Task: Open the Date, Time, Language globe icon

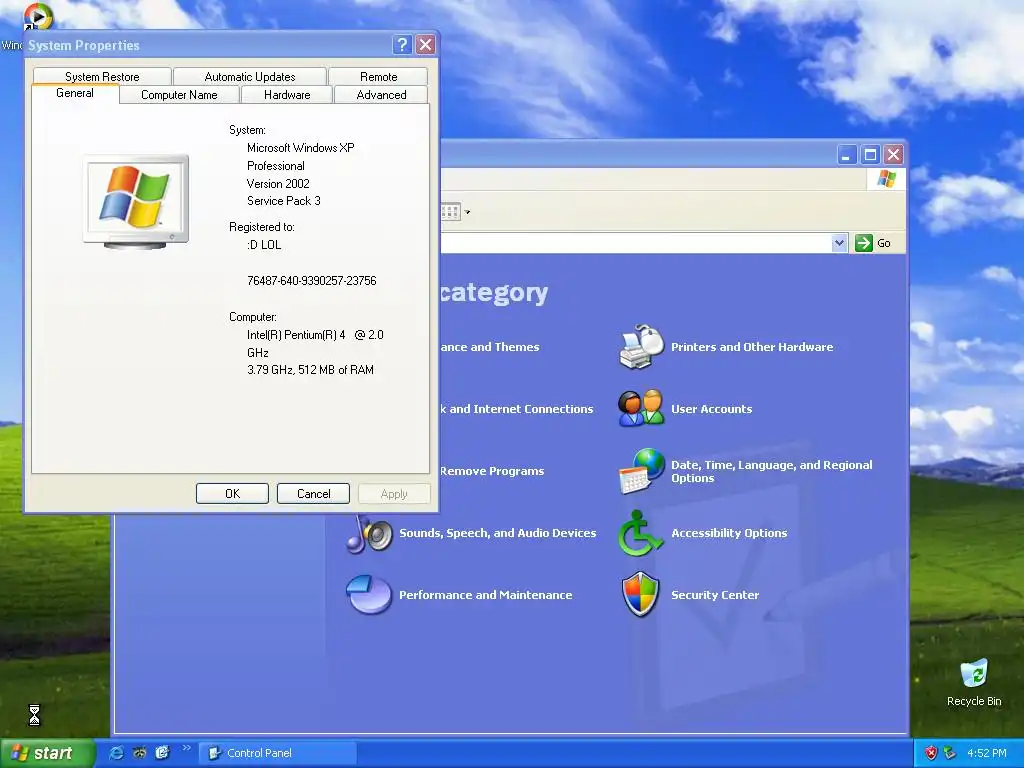Action: [x=641, y=471]
